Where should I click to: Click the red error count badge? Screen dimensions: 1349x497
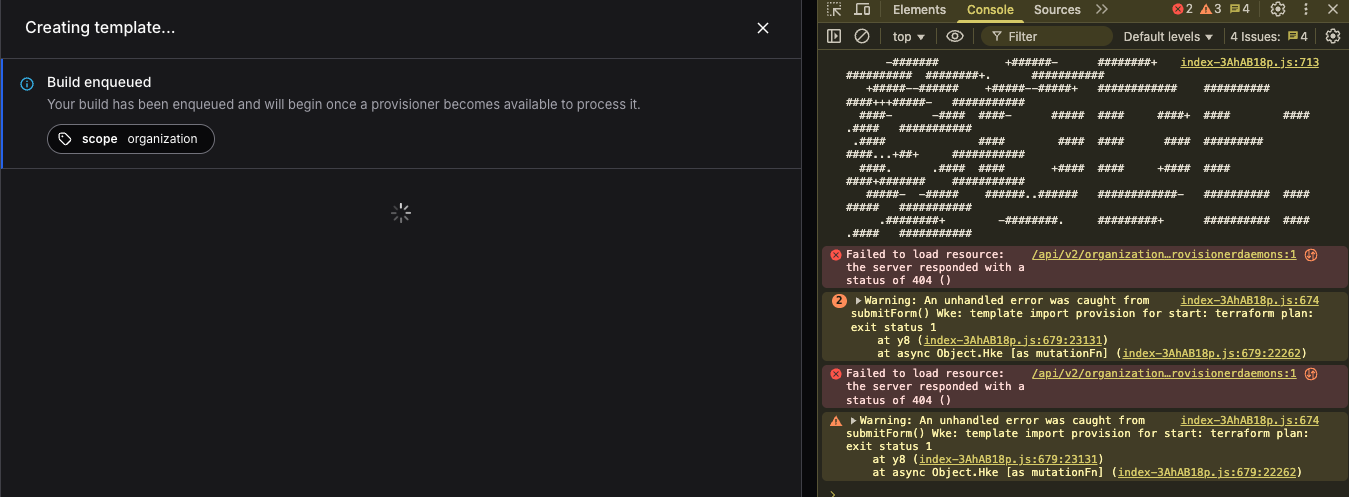1183,10
